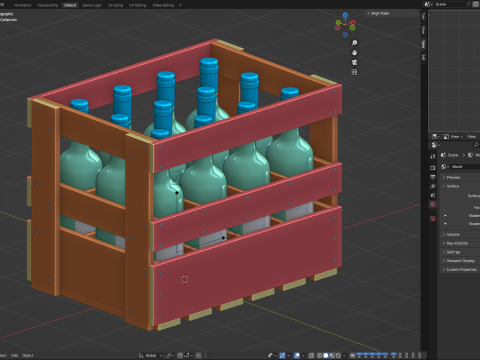
Task: Open the editor type dropdown of the upper-right editor
Action: click(x=436, y=136)
